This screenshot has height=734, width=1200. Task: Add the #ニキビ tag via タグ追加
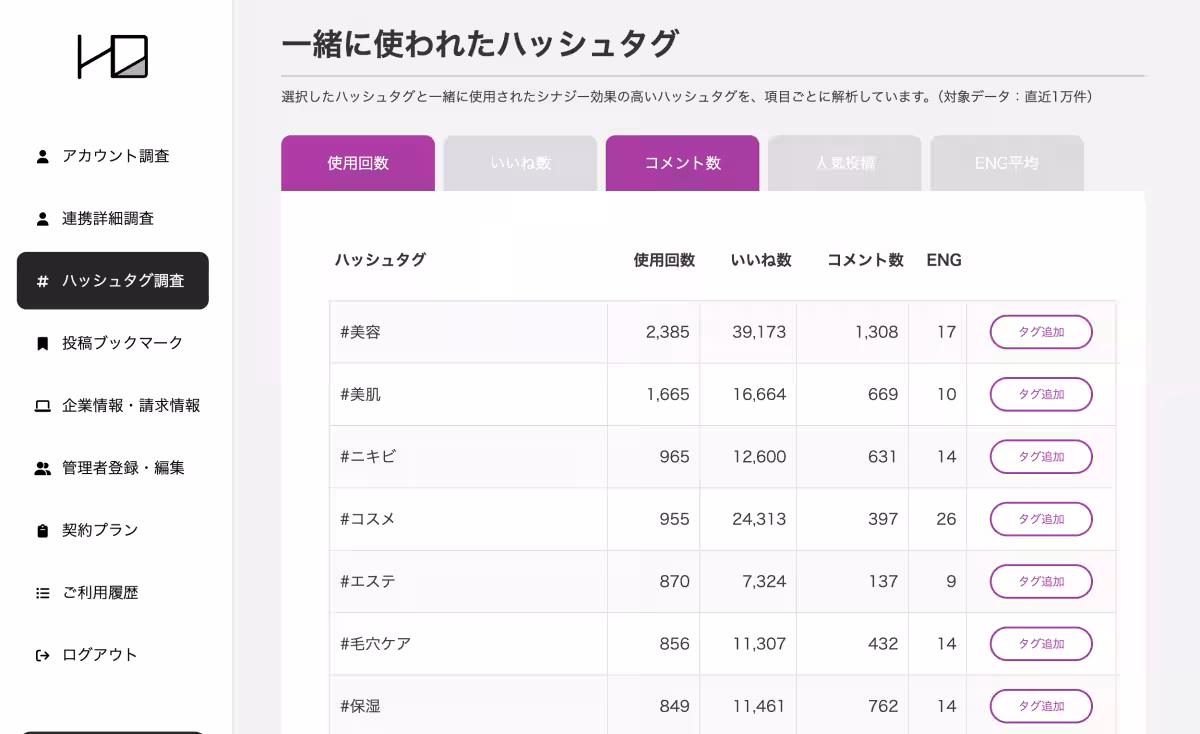pos(1040,457)
